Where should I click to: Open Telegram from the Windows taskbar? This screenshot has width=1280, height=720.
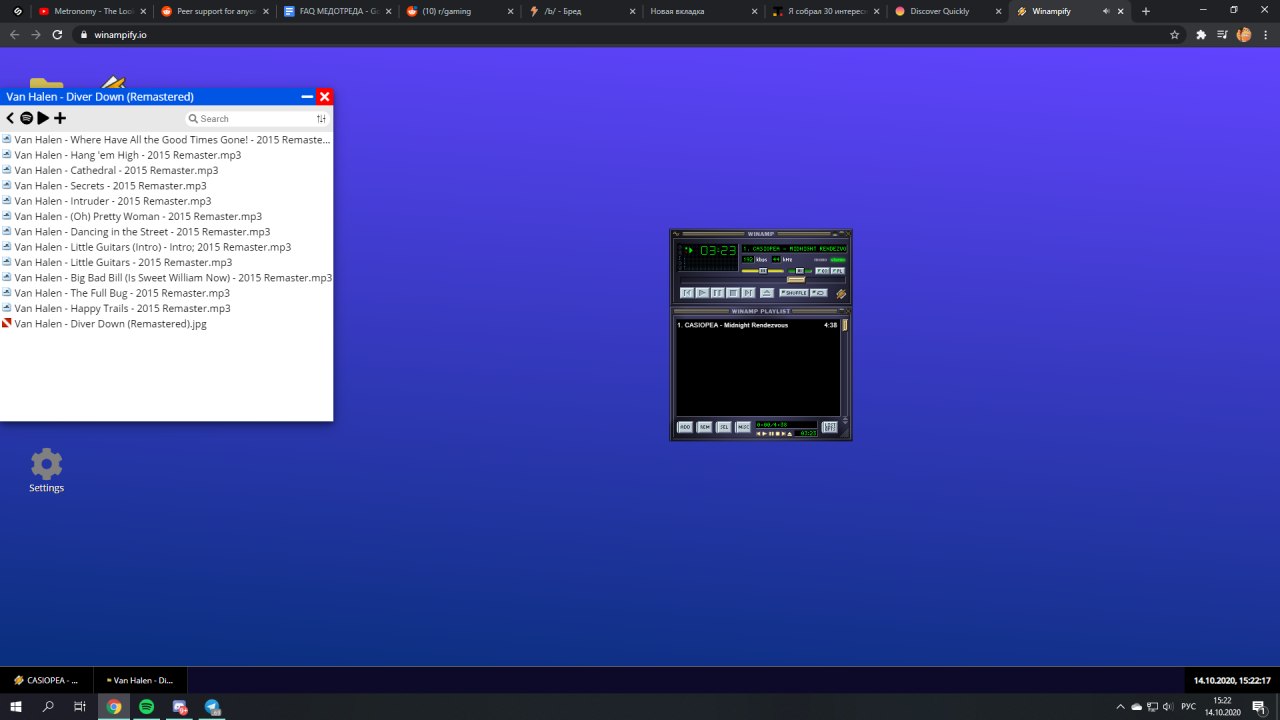coord(212,706)
